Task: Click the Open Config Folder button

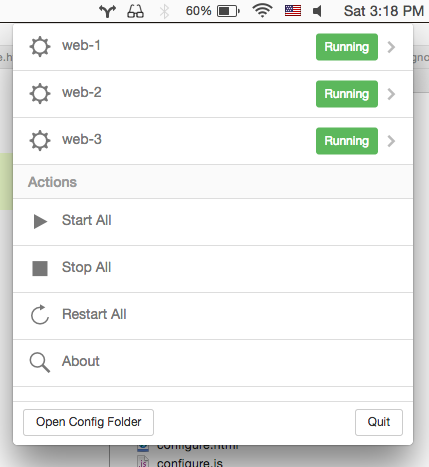Action: pos(88,422)
